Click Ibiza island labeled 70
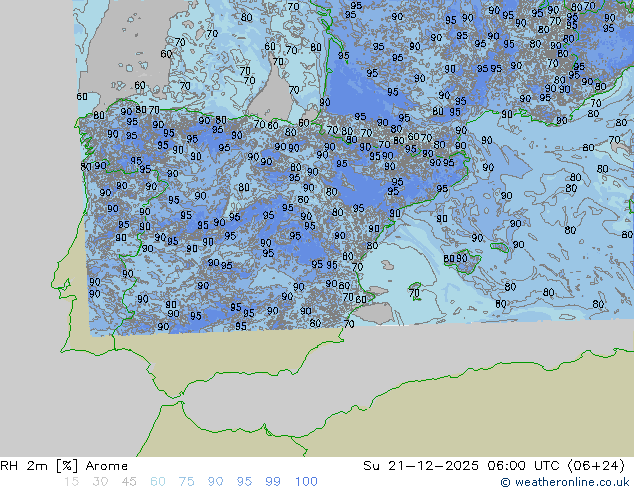Viewport: 634px width, 490px height. 415,291
